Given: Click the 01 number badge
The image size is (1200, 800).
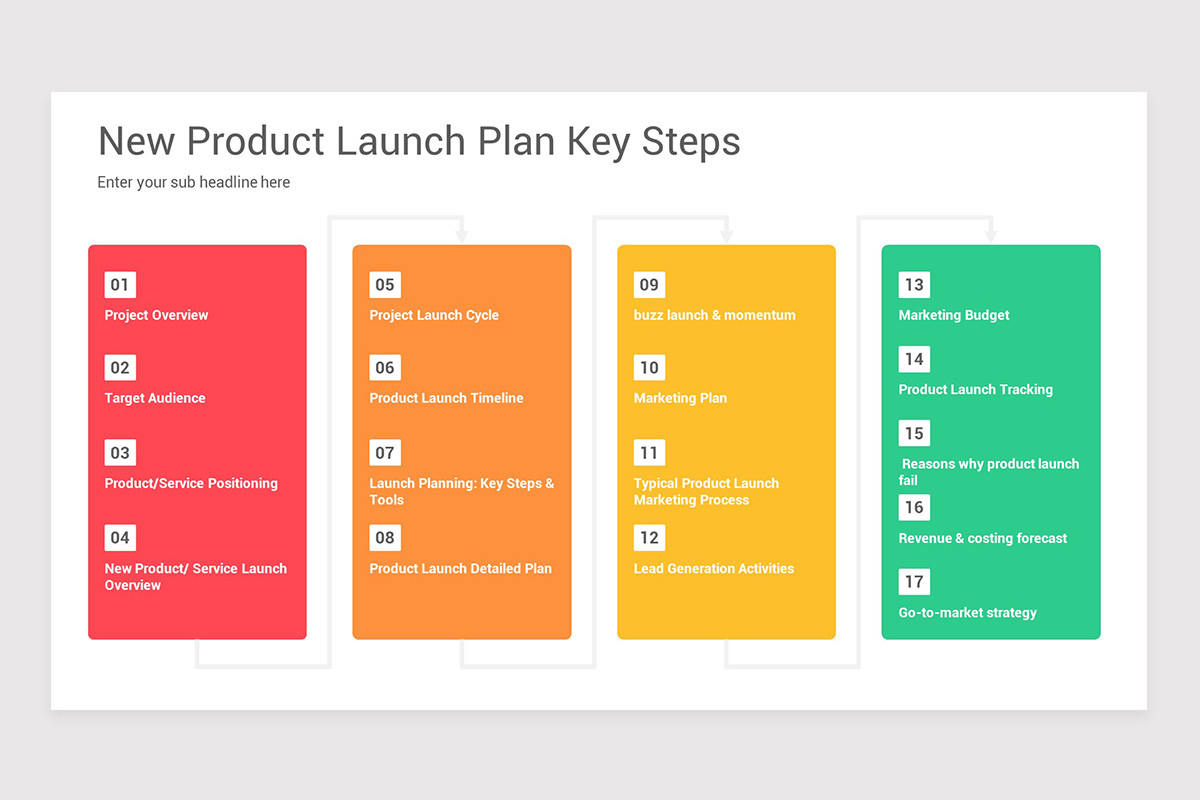Looking at the screenshot, I should tap(120, 285).
